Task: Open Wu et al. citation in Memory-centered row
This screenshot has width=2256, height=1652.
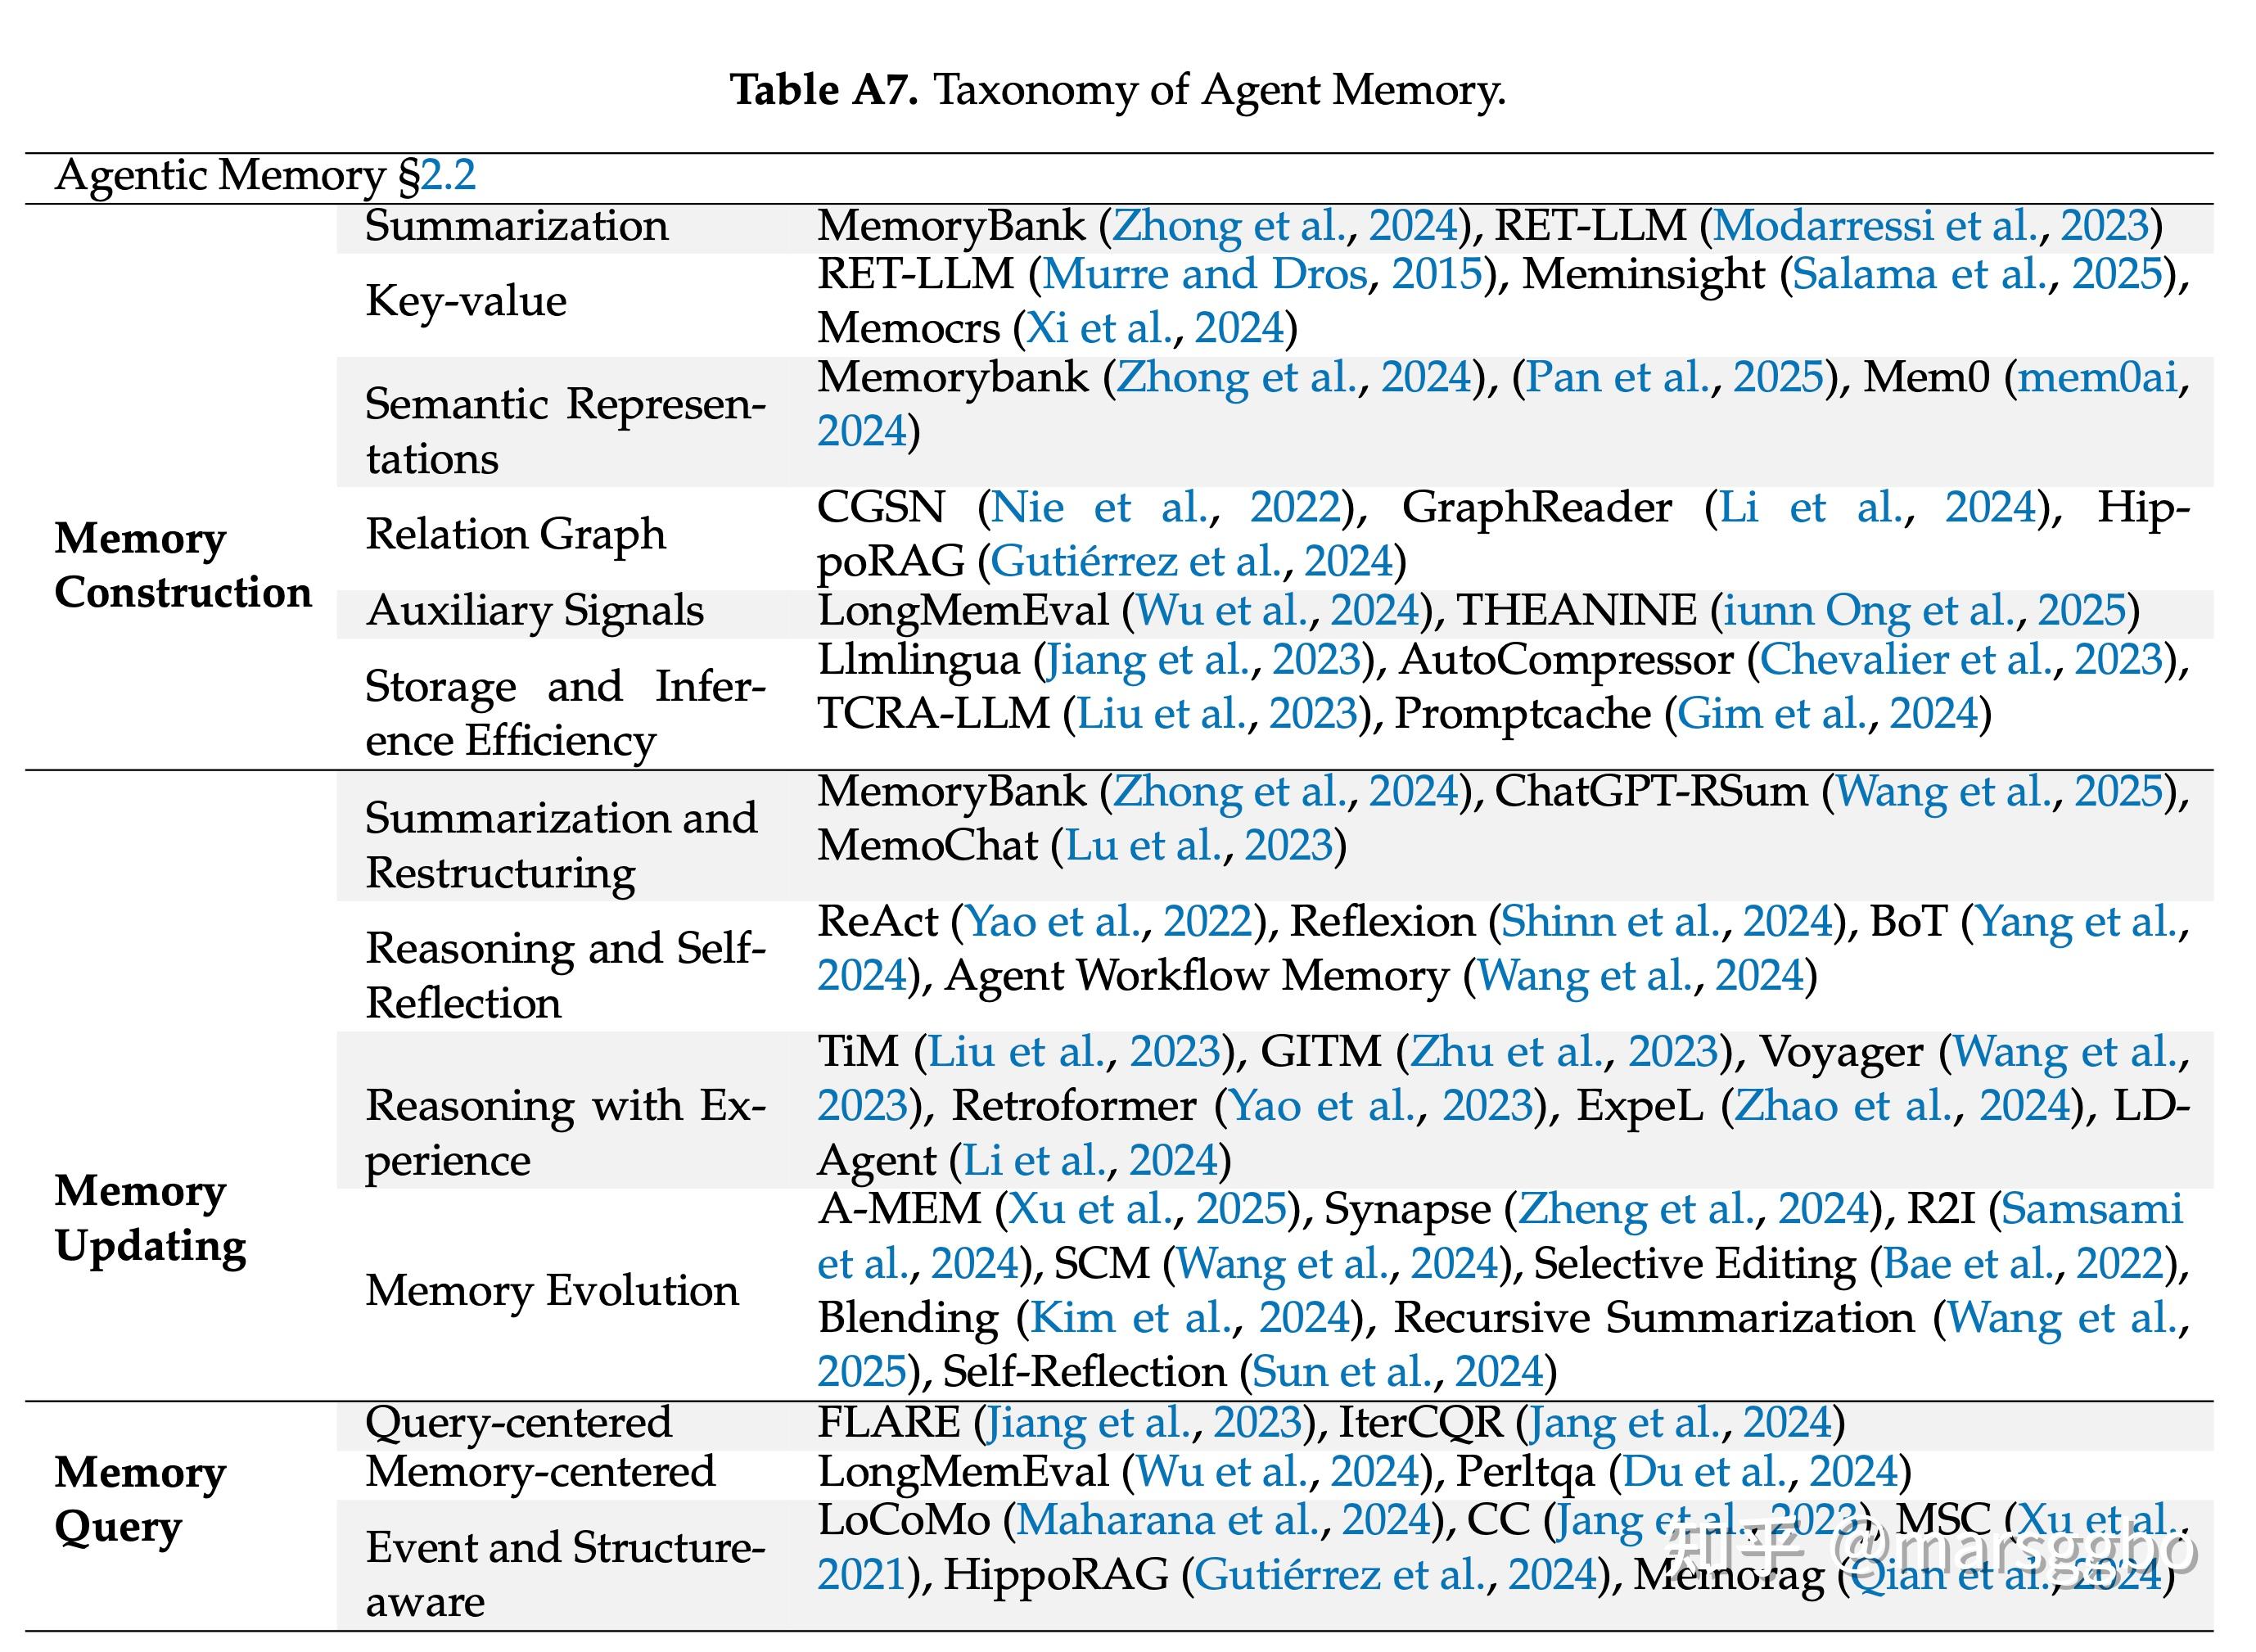Action: [1278, 1472]
